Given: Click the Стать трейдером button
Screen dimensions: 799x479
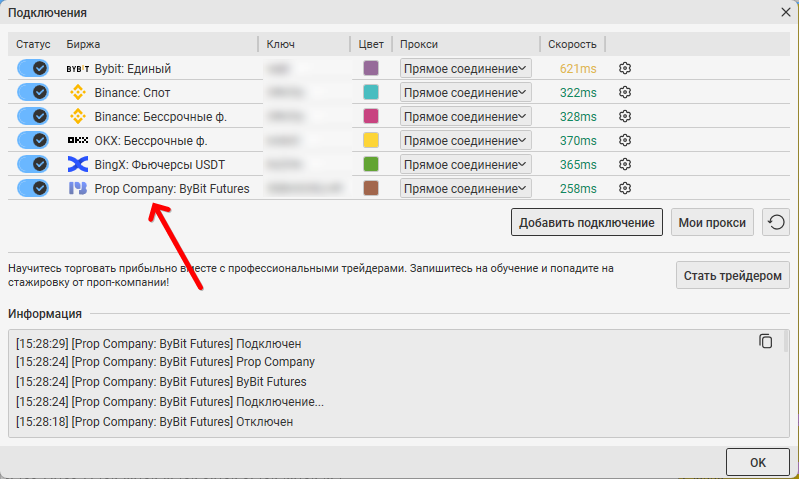Looking at the screenshot, I should [732, 275].
